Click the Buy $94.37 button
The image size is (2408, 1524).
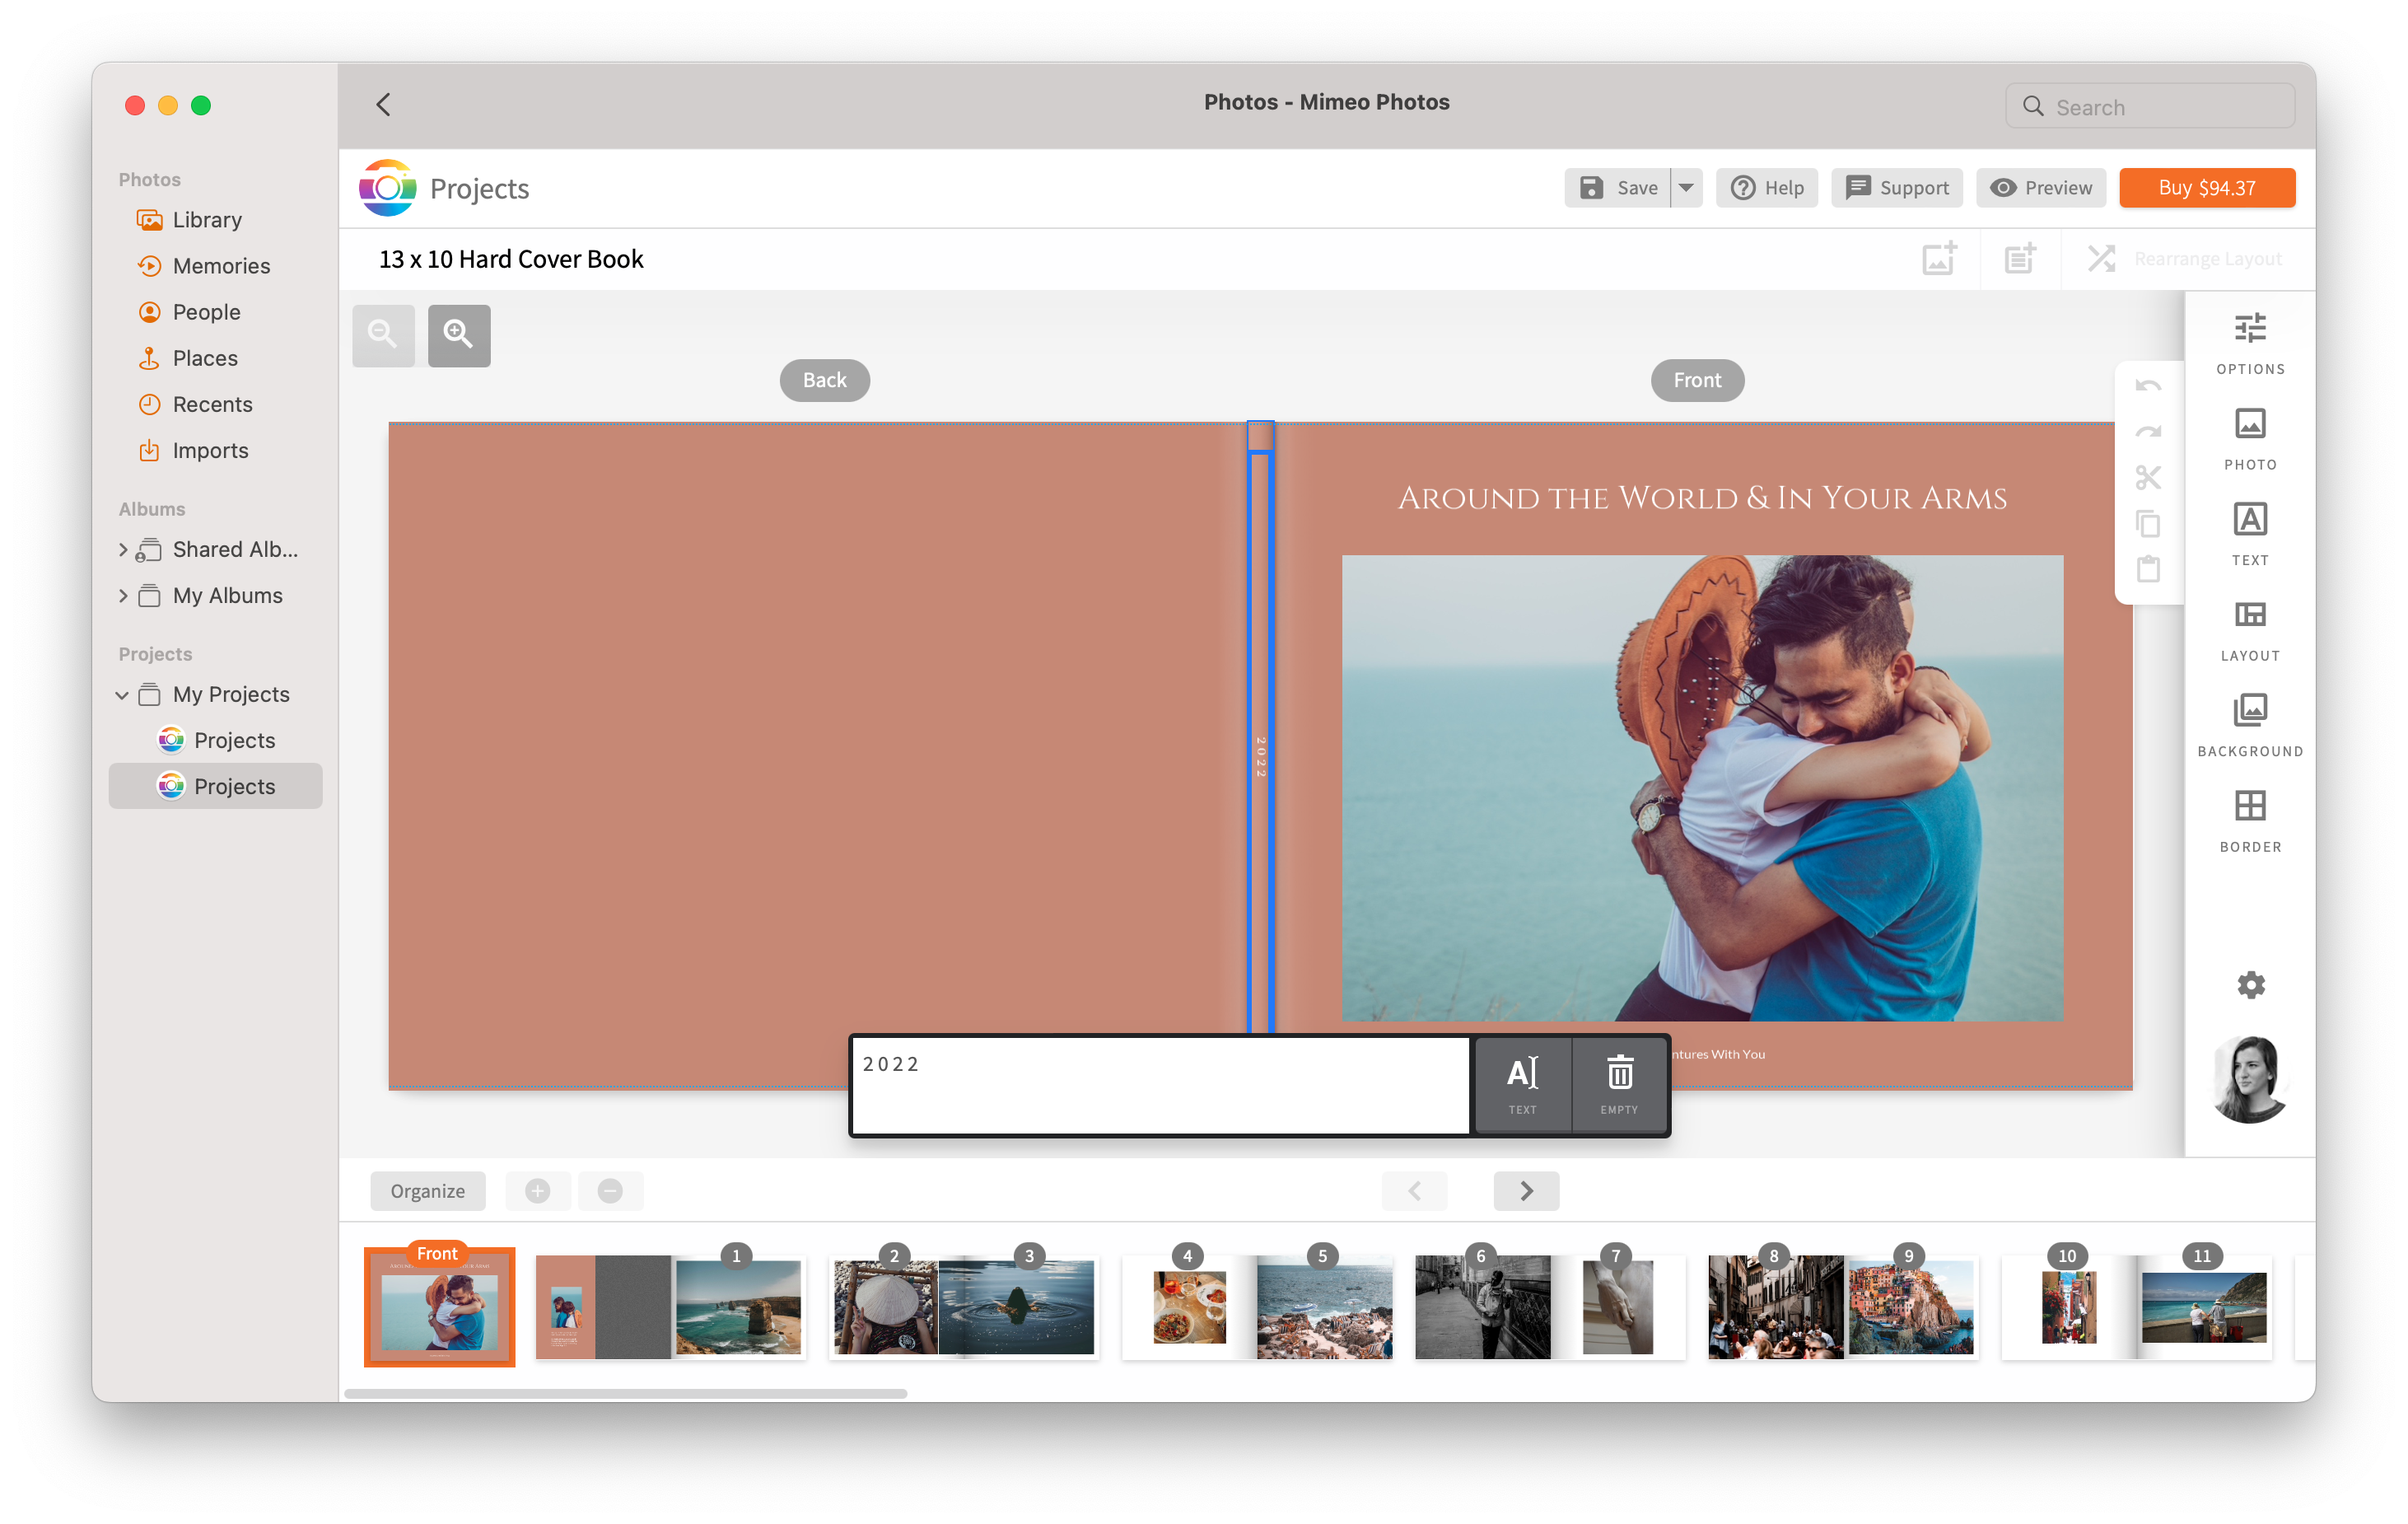(x=2206, y=188)
